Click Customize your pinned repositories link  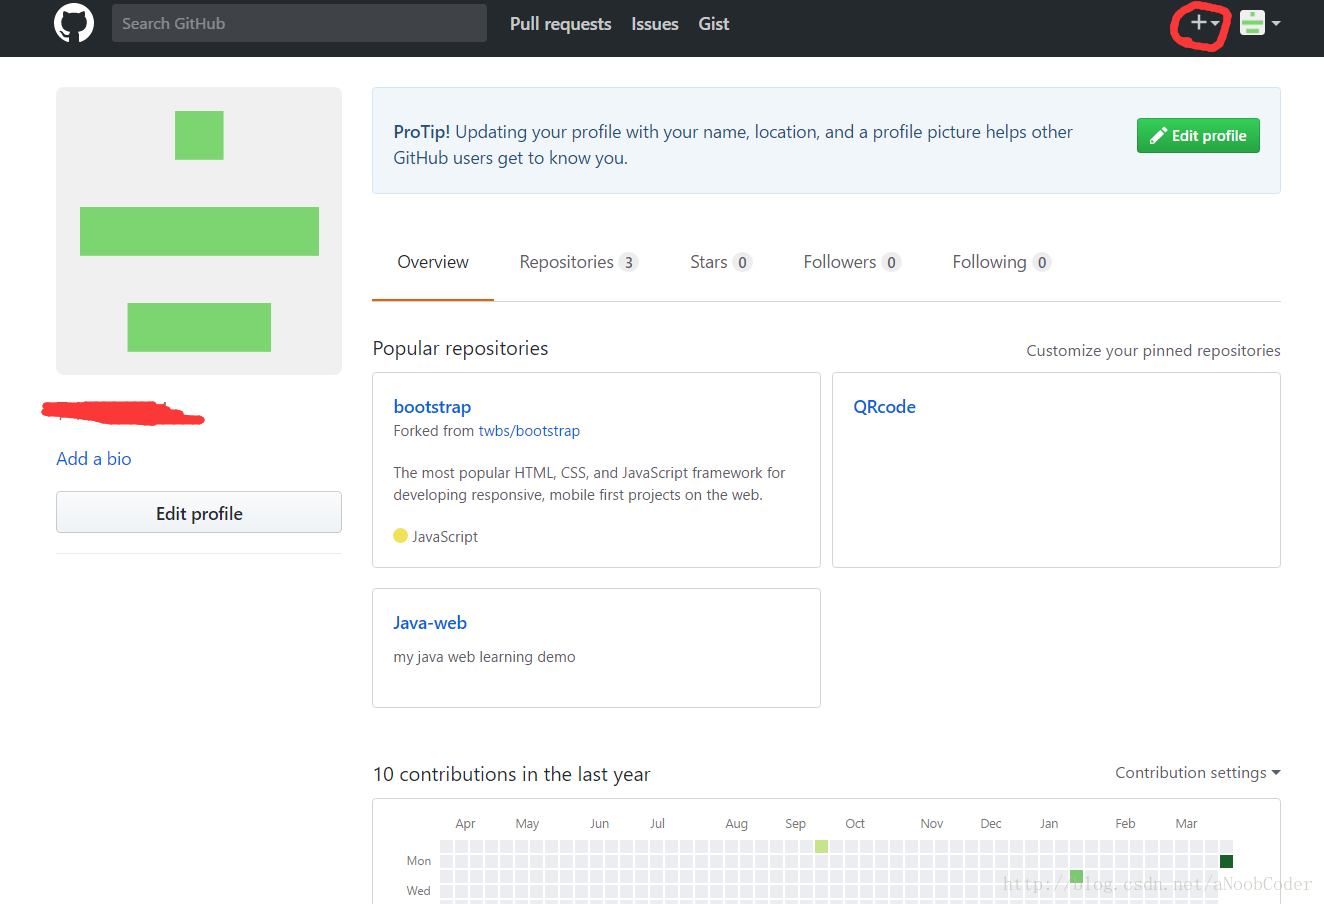pos(1153,351)
